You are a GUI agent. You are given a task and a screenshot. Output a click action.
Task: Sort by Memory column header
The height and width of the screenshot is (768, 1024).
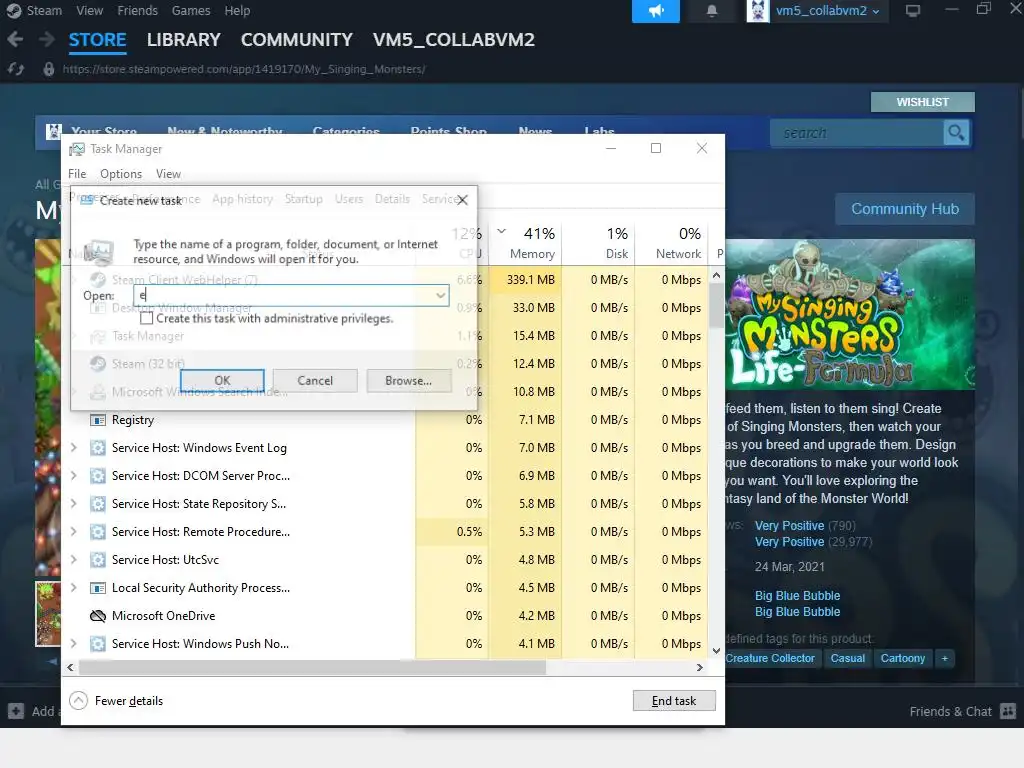click(526, 243)
